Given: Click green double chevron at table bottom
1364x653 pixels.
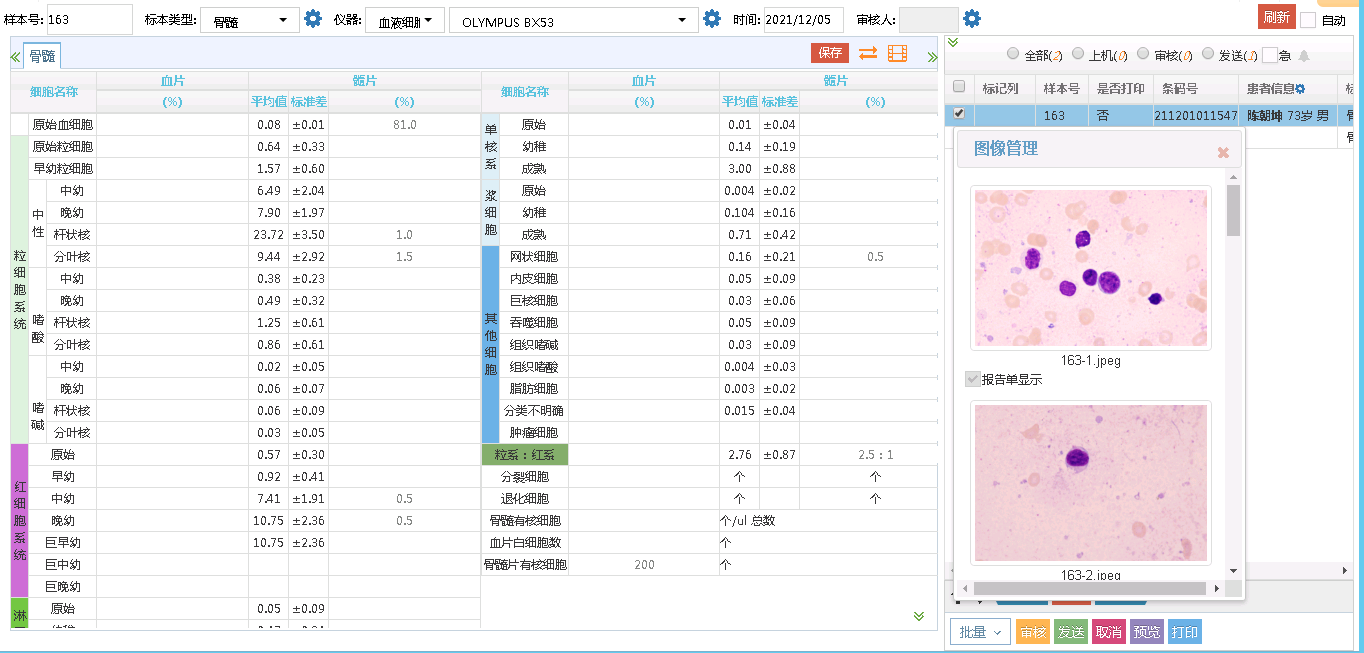Looking at the screenshot, I should [919, 616].
